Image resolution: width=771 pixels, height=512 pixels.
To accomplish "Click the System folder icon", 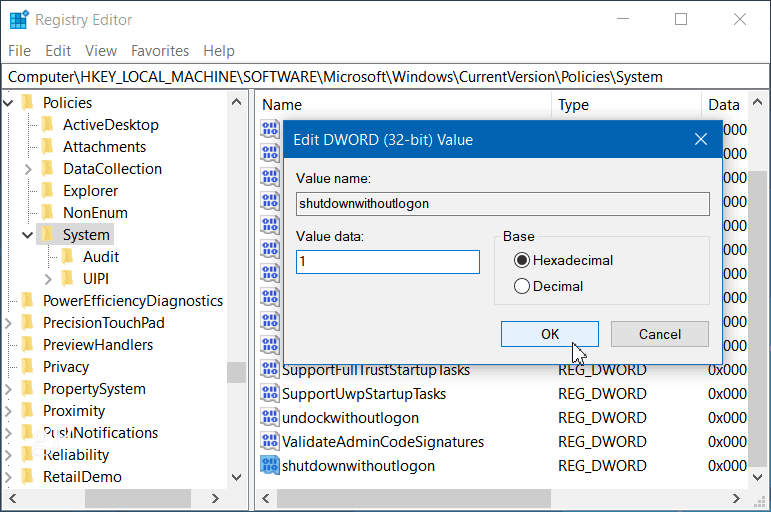I will (48, 235).
